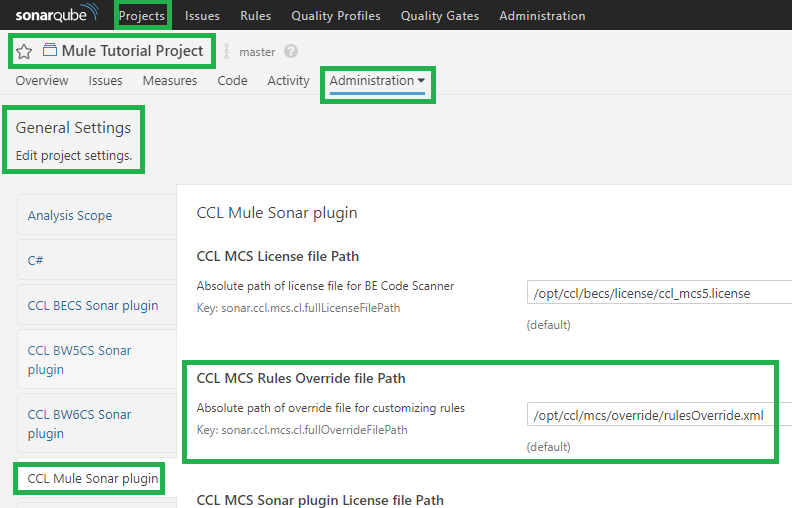This screenshot has width=792, height=508.
Task: Click the General Settings heading
Action: coord(73,128)
